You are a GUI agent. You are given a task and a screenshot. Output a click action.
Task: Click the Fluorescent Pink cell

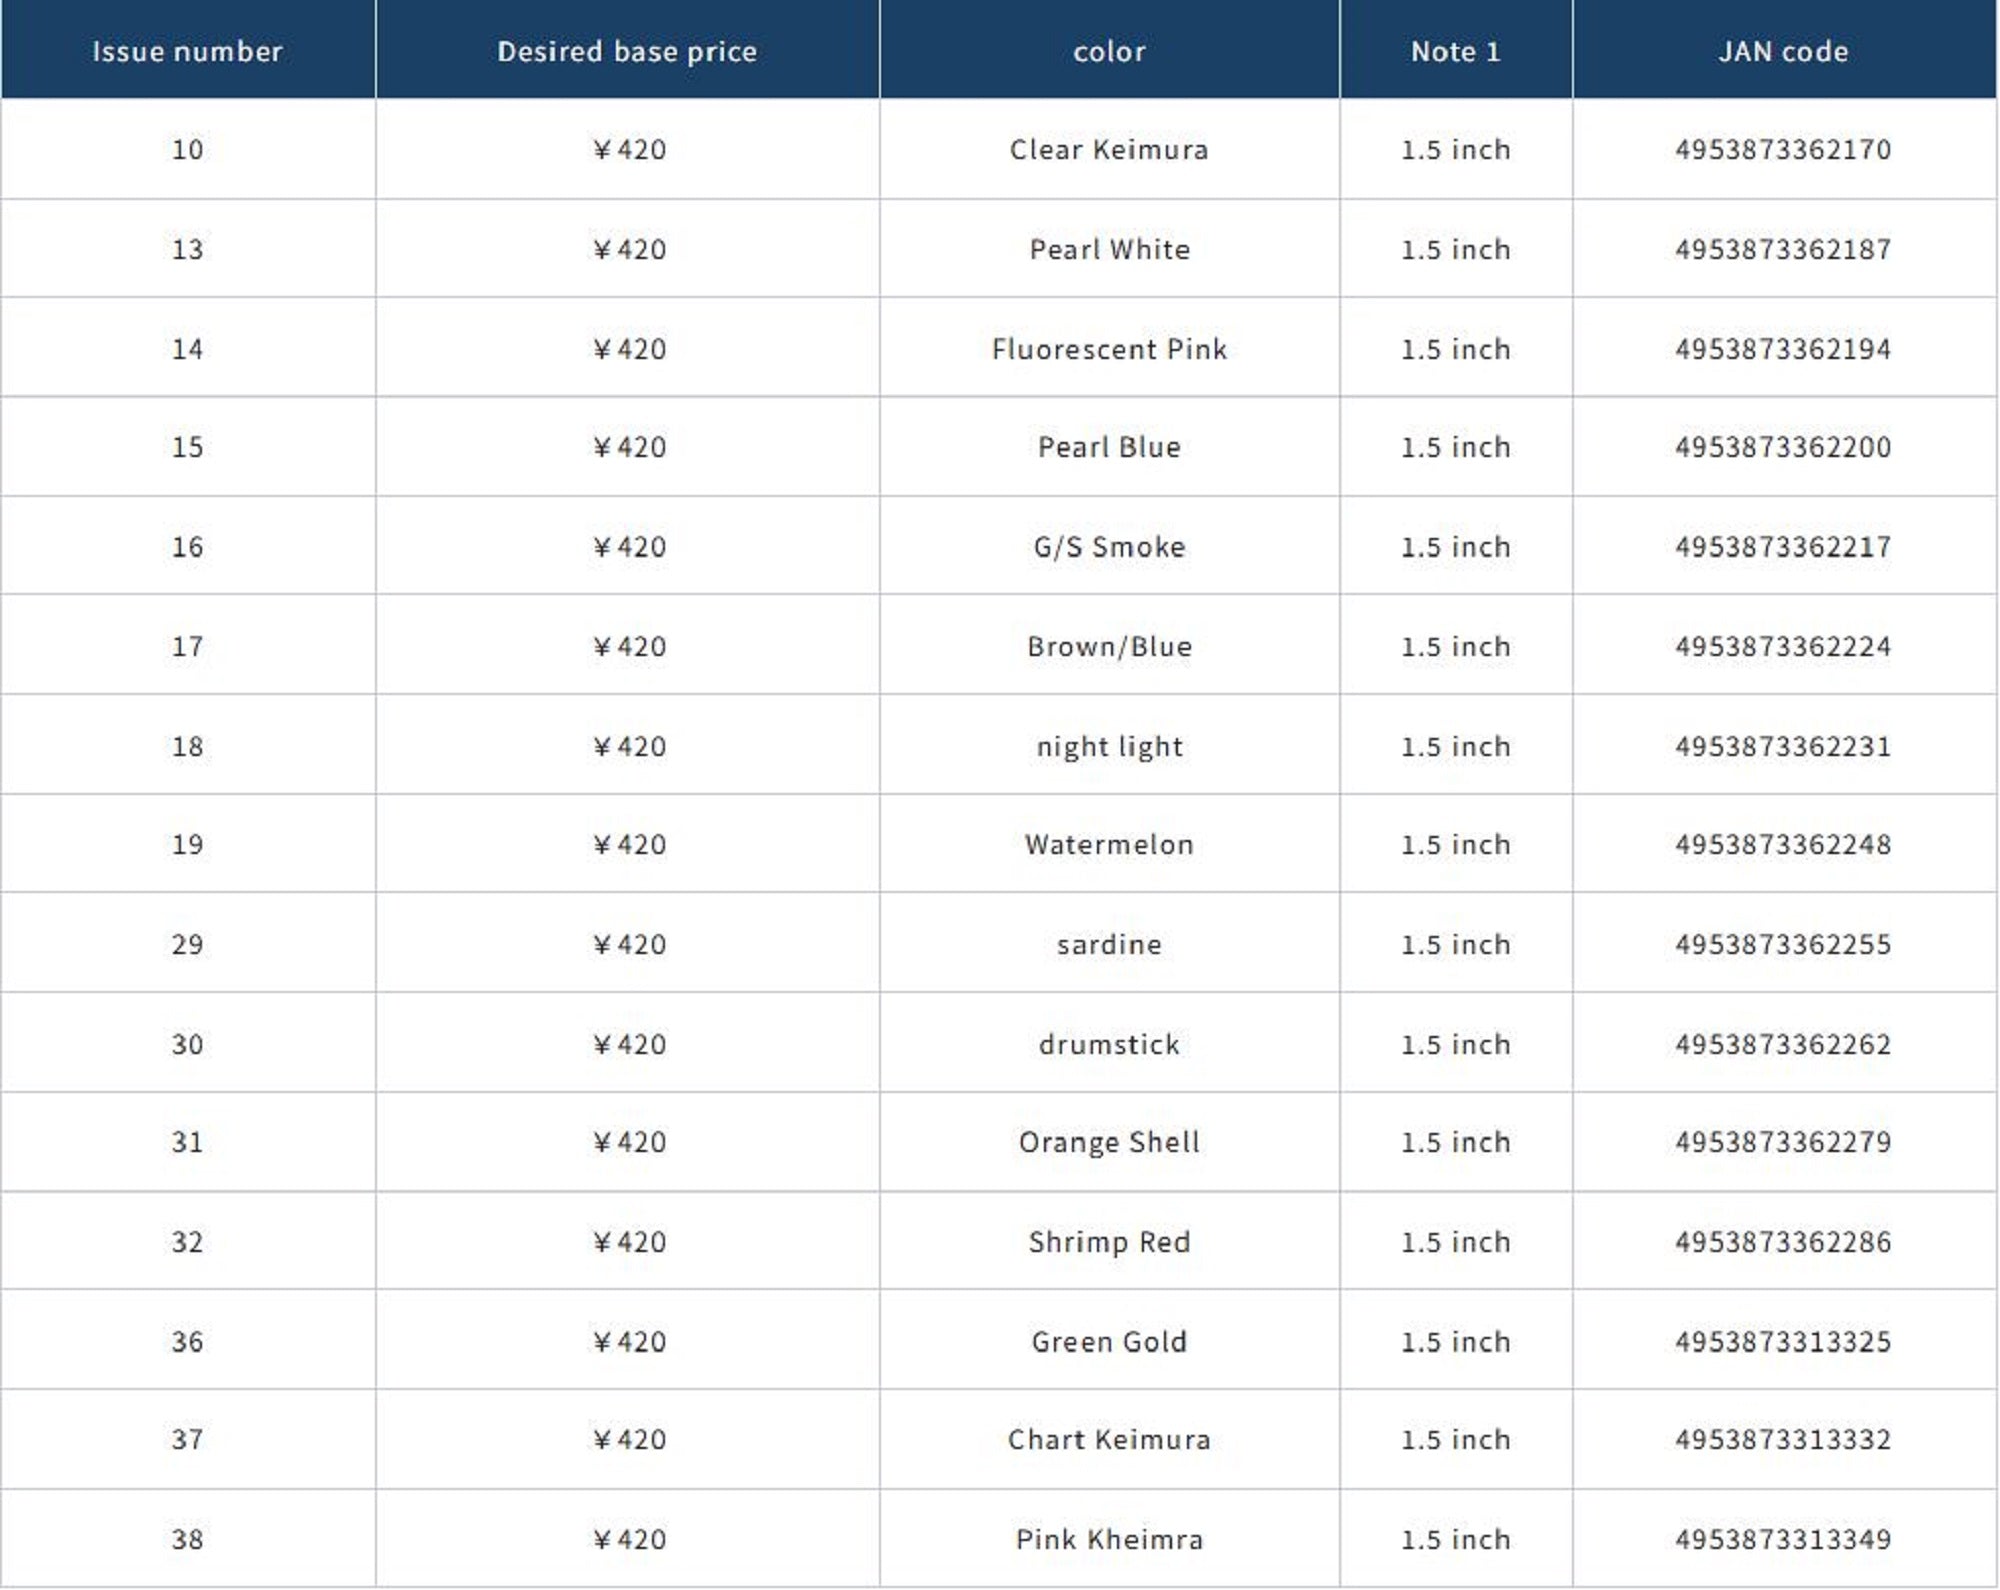pos(1109,349)
